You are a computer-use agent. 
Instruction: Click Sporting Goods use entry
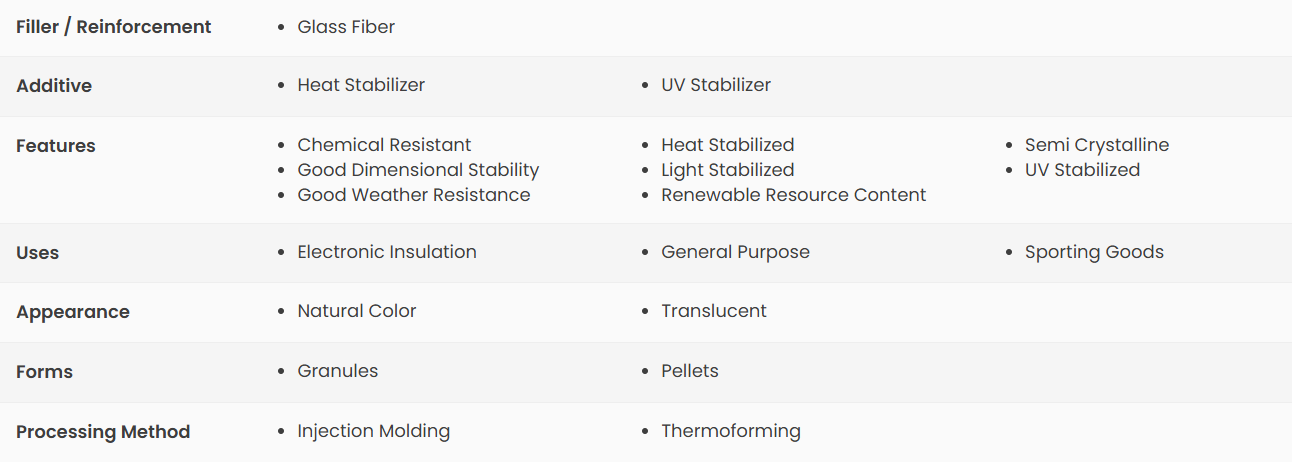(x=1094, y=252)
